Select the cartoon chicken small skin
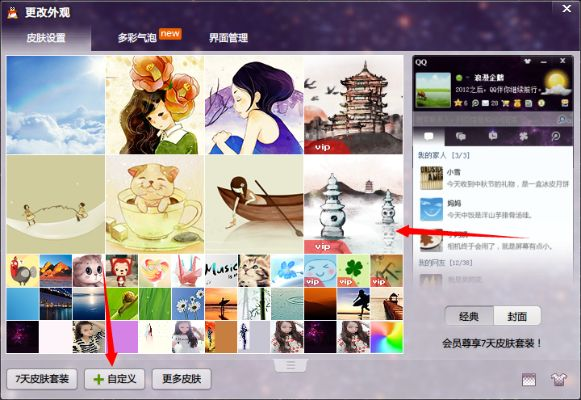The image size is (581, 400). point(23,271)
